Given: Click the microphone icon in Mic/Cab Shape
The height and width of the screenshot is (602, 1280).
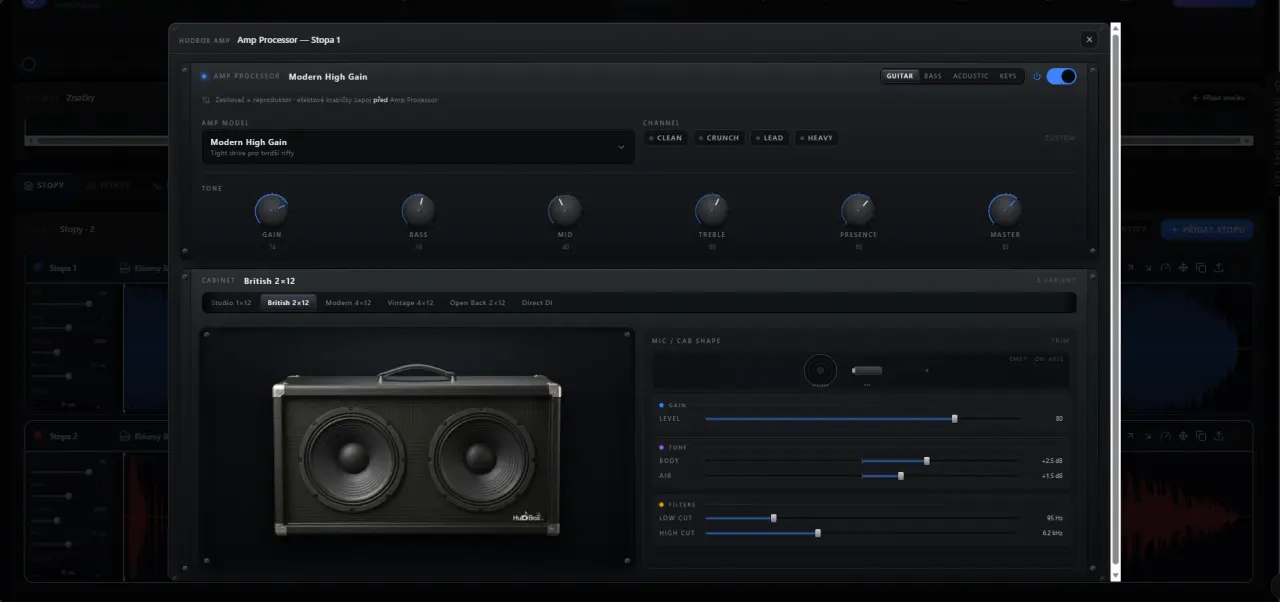Looking at the screenshot, I should (867, 370).
